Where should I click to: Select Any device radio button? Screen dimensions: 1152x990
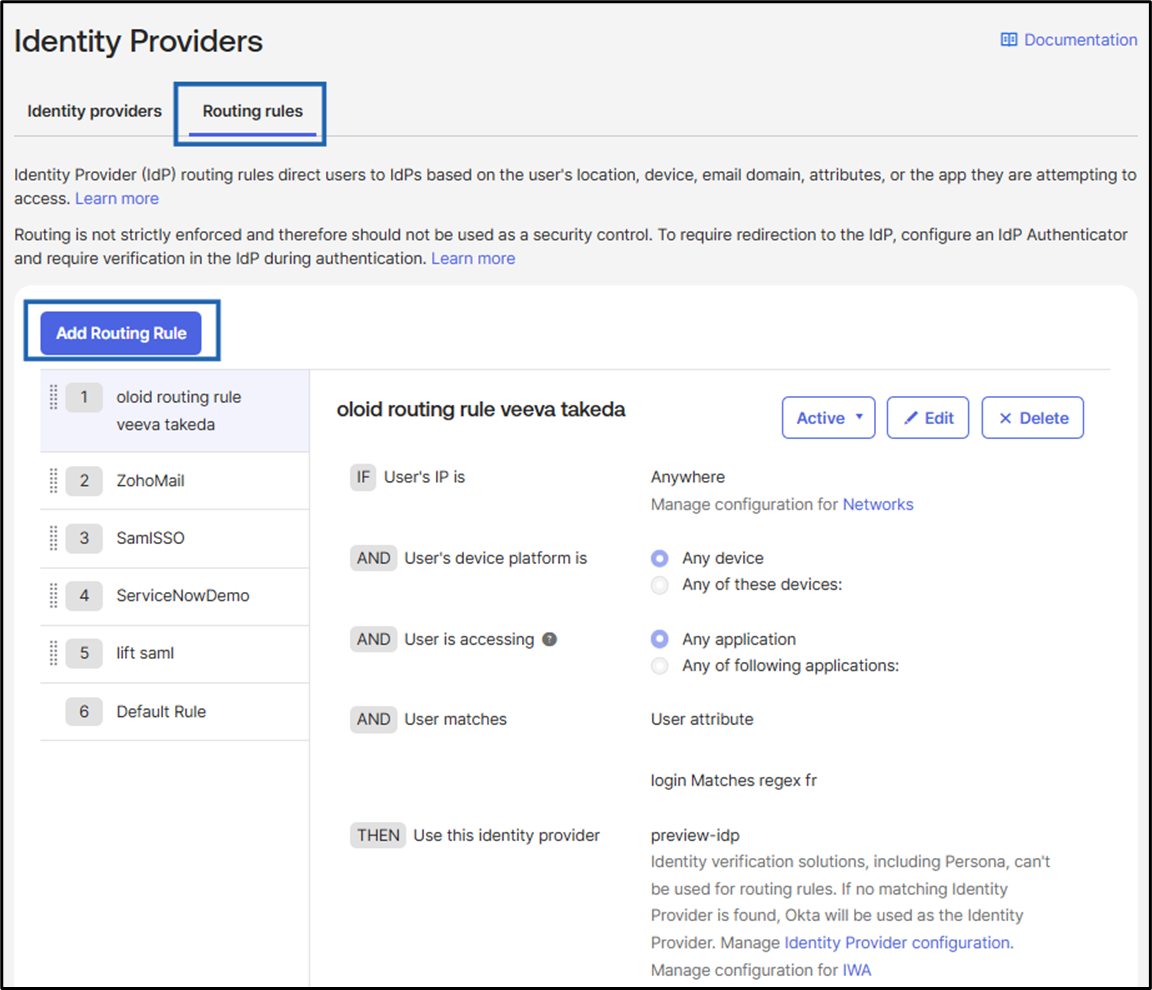[660, 558]
